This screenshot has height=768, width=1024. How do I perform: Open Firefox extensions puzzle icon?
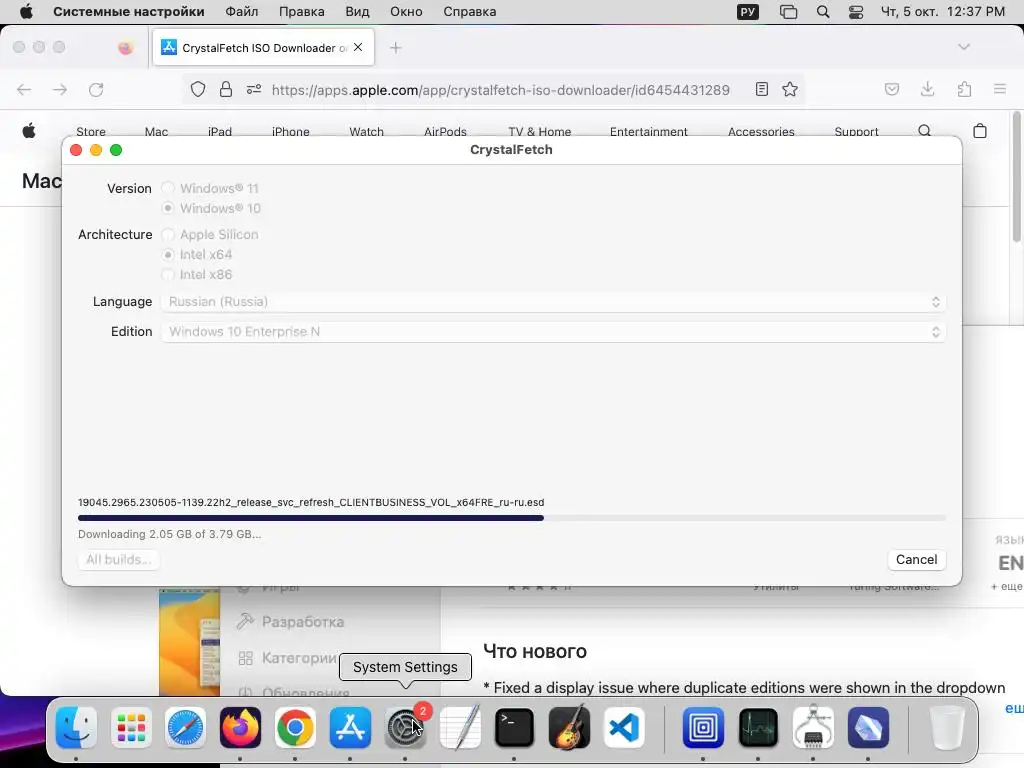[964, 89]
